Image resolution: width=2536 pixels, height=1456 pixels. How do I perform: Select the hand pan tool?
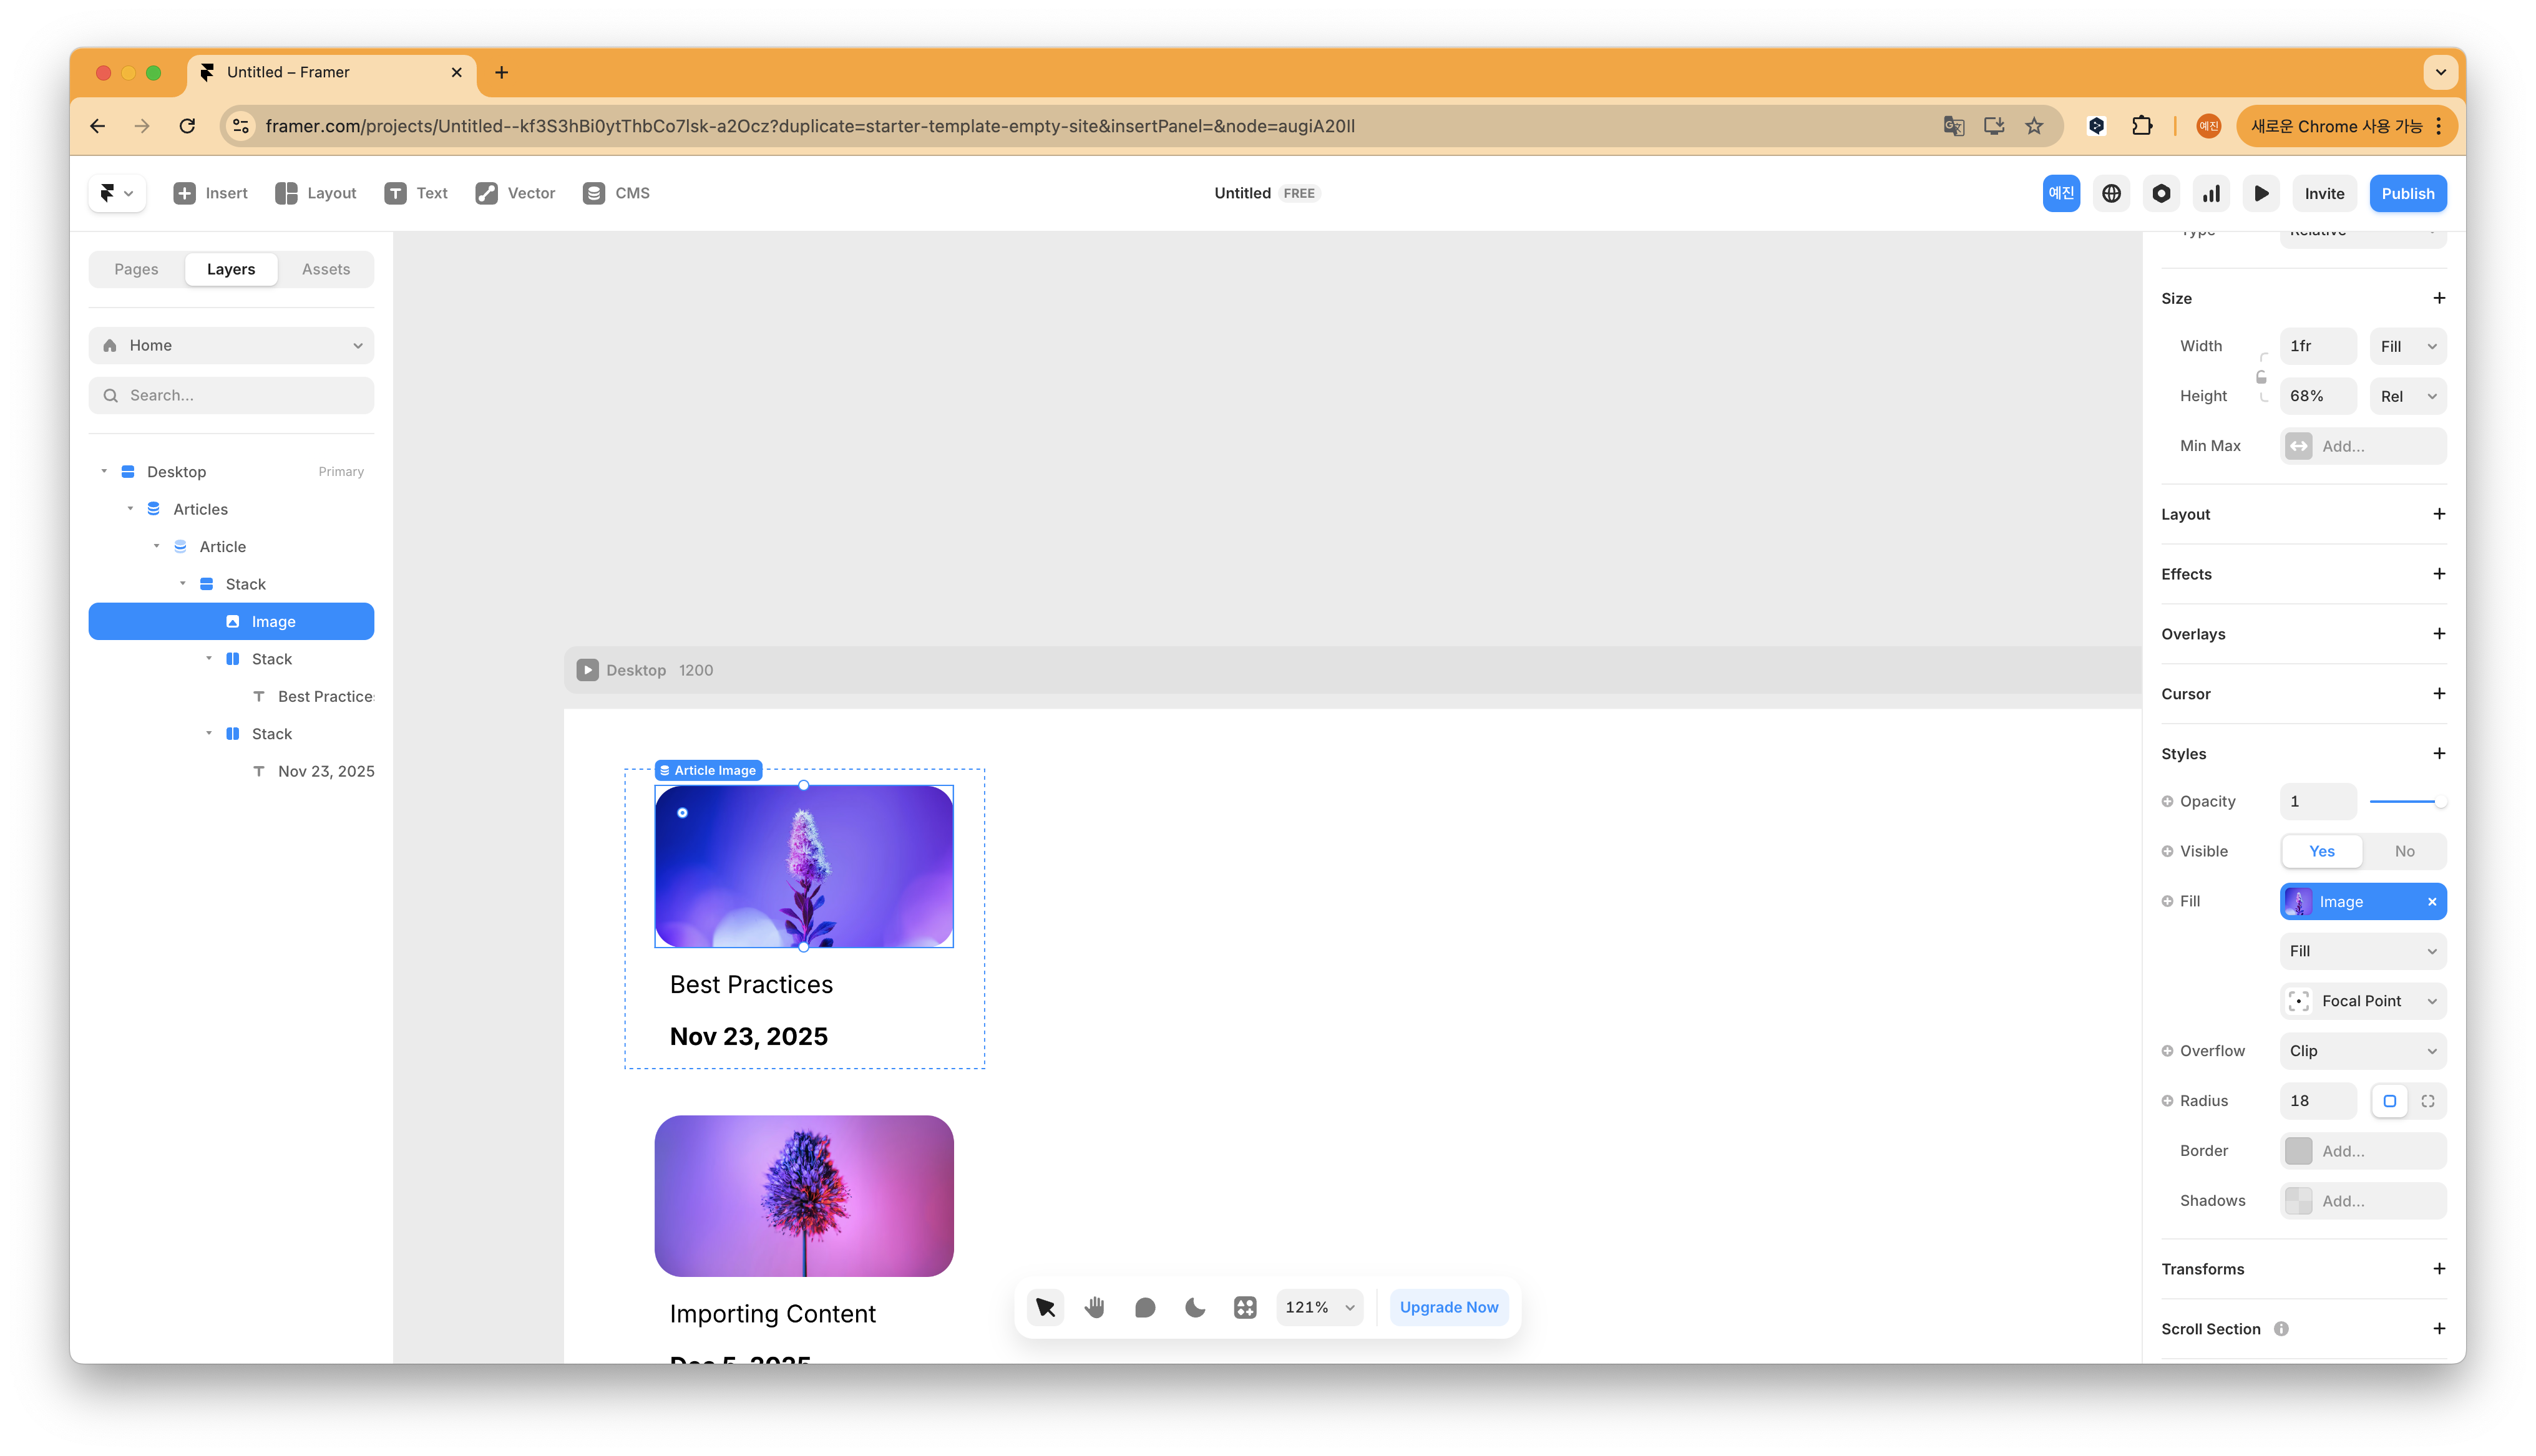click(x=1095, y=1307)
